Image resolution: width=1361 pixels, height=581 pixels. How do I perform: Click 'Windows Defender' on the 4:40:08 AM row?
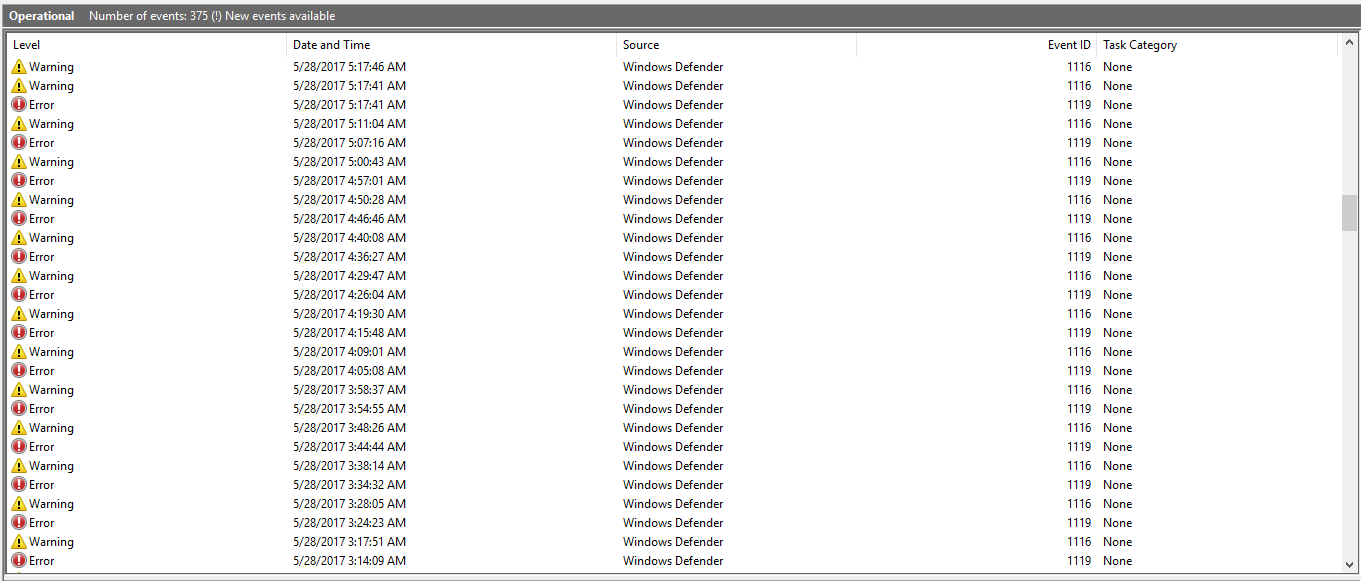(x=673, y=238)
